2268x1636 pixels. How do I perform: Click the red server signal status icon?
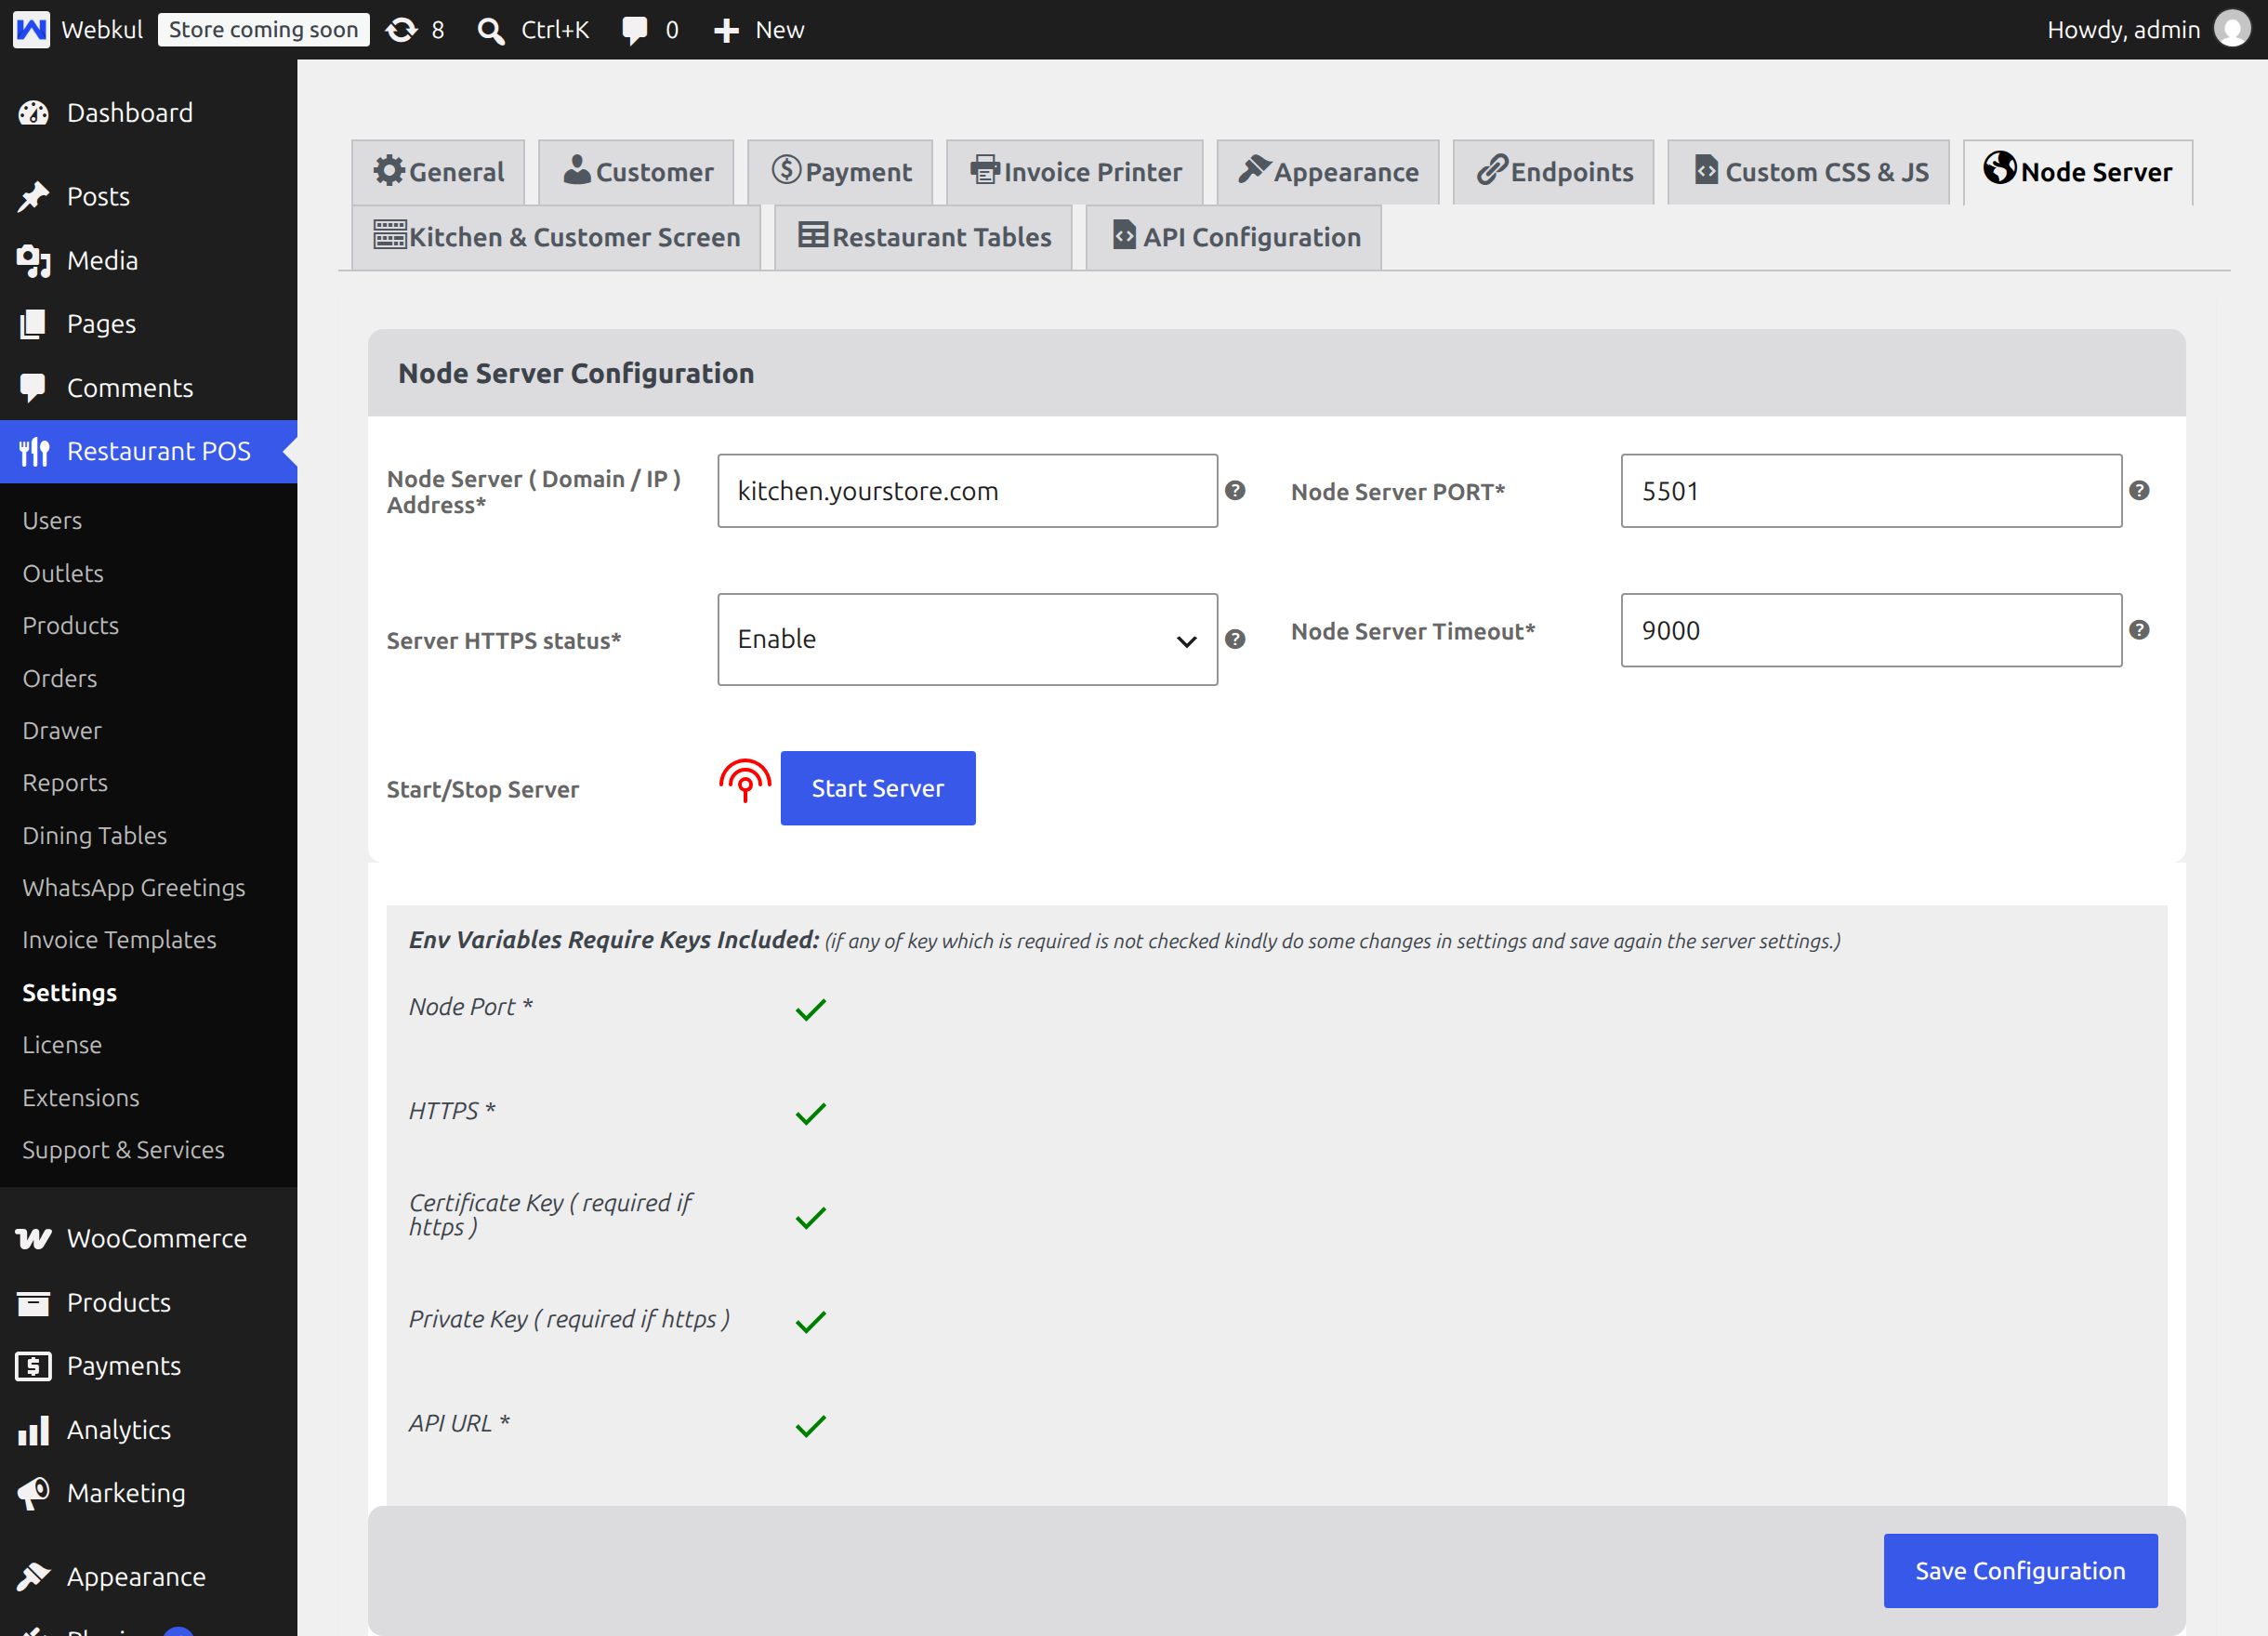(745, 780)
